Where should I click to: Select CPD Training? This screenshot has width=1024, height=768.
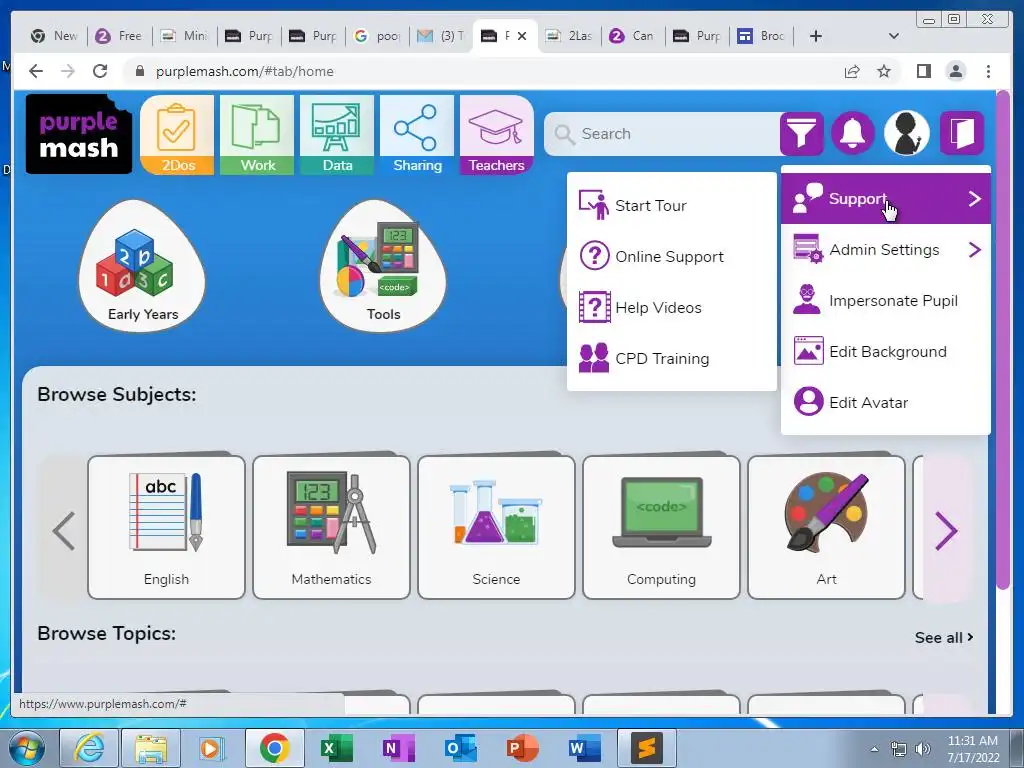(x=671, y=358)
